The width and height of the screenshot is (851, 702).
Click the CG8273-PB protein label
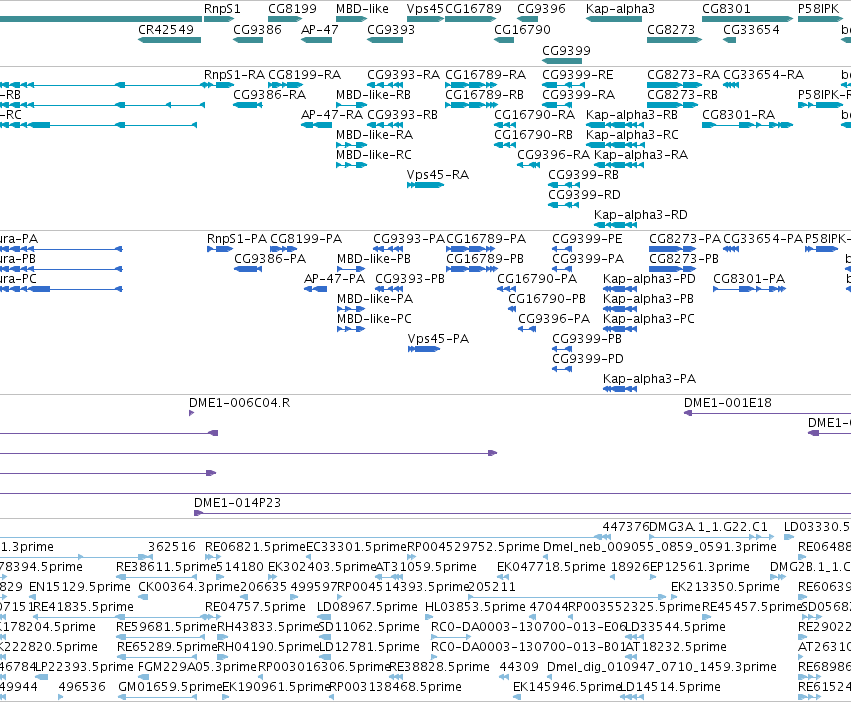pos(684,258)
